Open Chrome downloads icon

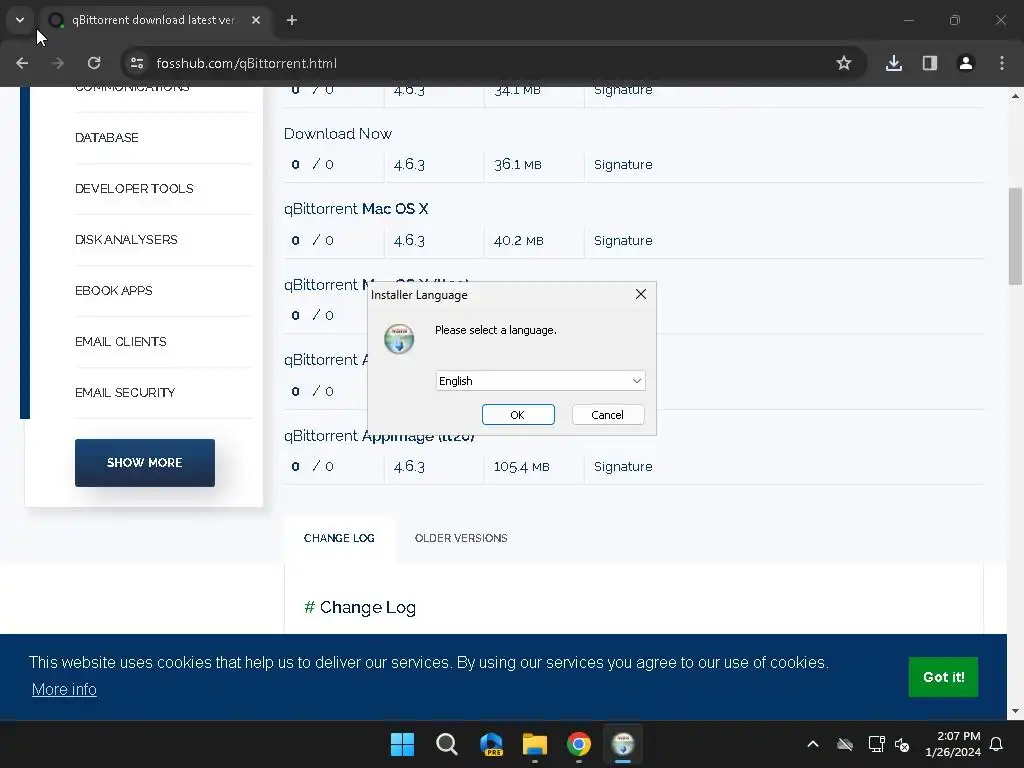click(x=893, y=63)
